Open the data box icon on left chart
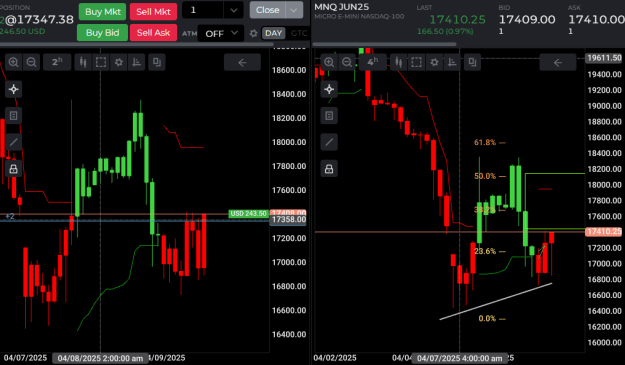The width and height of the screenshot is (625, 365). pyautogui.click(x=14, y=116)
